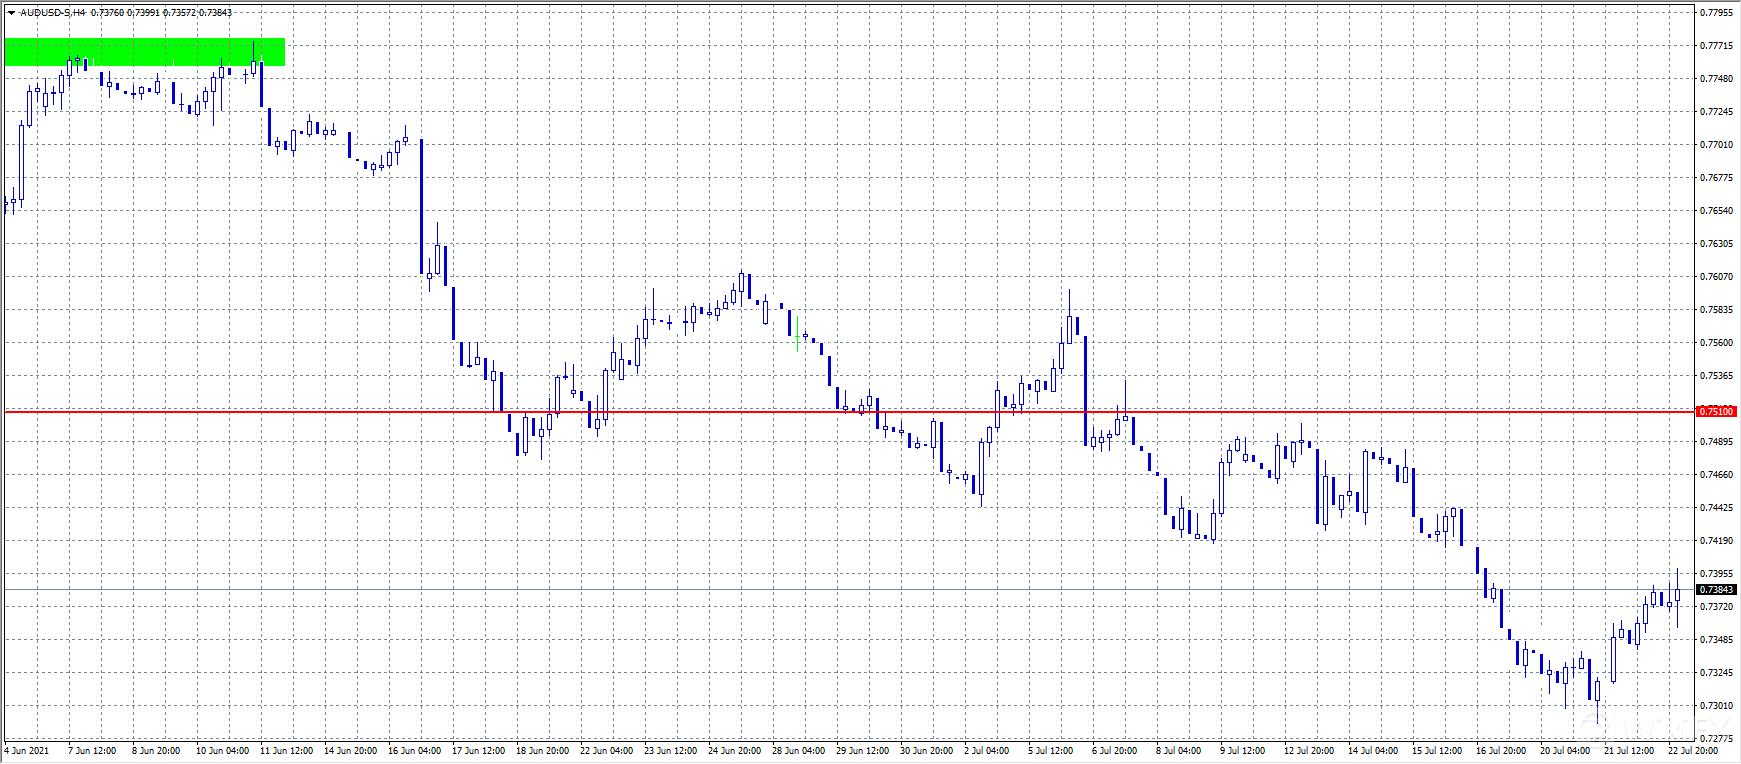
Task: Click the AUDUSD-S,H4 symbol title text
Action: tap(52, 13)
